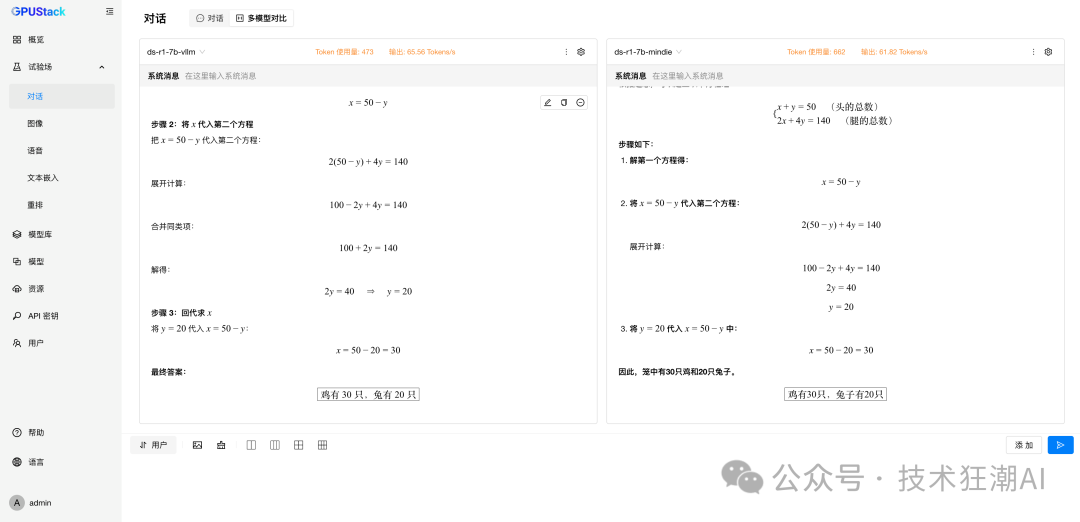Select two-column model layout
The height and width of the screenshot is (522, 1080).
pyautogui.click(x=251, y=446)
